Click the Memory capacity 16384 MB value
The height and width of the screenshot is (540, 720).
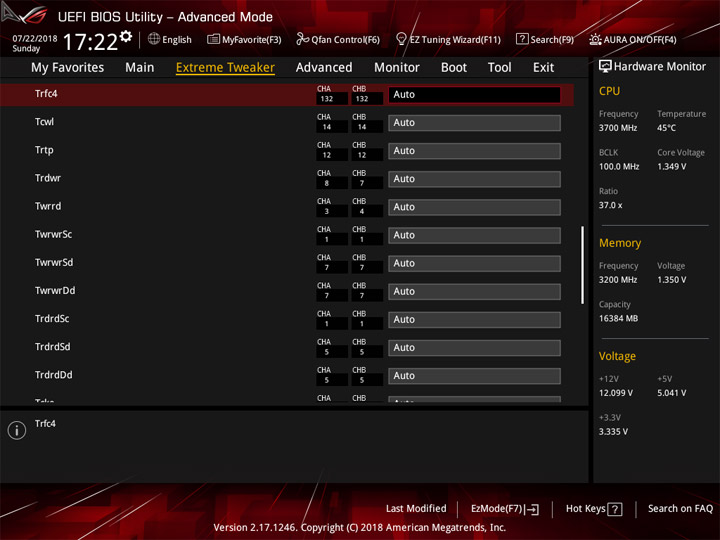(618, 319)
